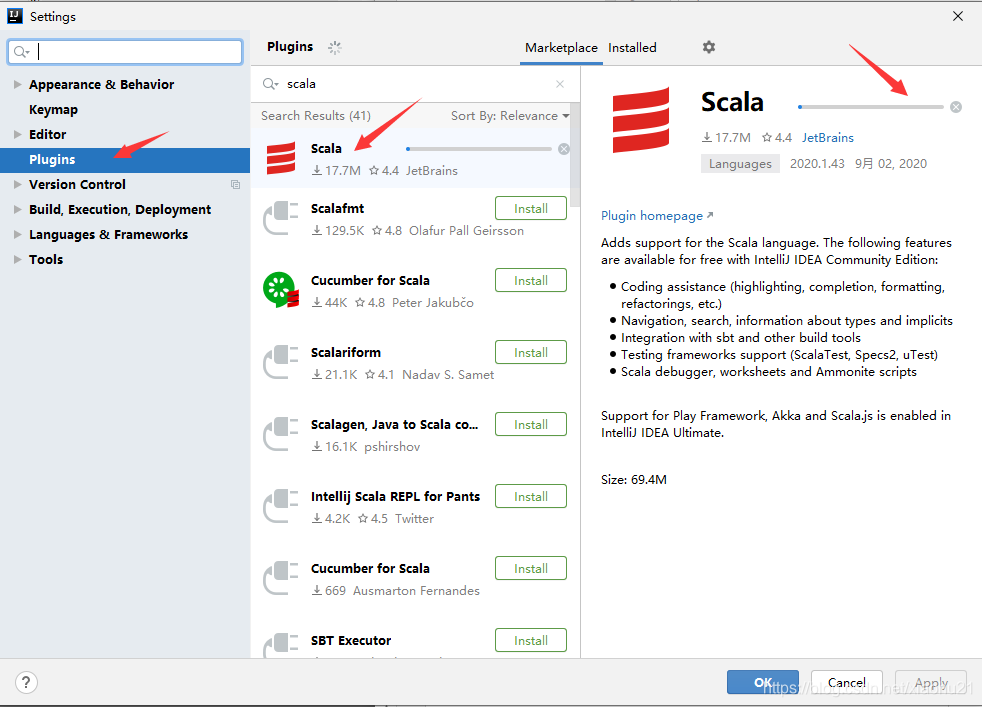Click Ausmarton Fernandes Cucumber plugin icon
This screenshot has height=707, width=982.
(x=281, y=578)
